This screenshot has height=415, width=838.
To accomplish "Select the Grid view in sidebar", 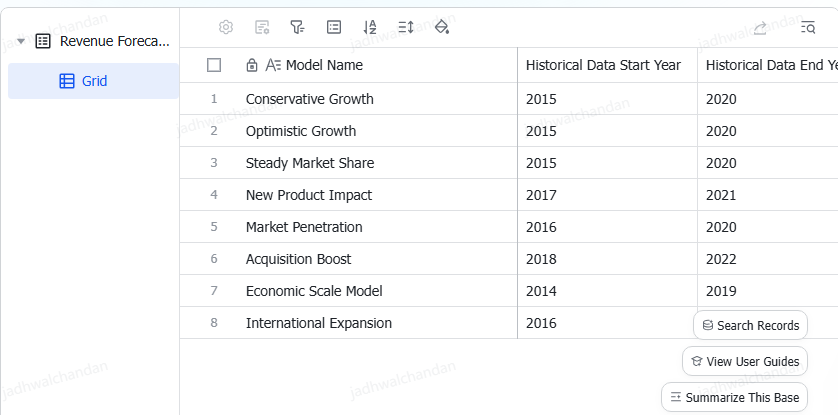I will tap(93, 81).
